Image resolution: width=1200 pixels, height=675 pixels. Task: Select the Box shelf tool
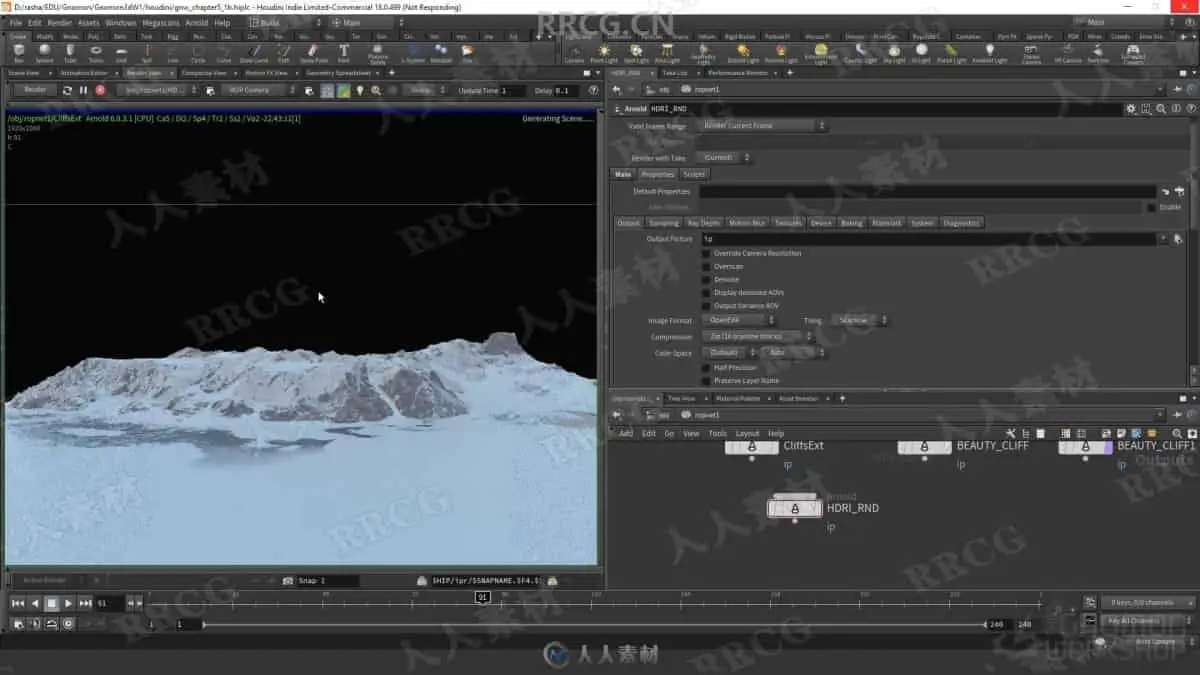pyautogui.click(x=19, y=52)
